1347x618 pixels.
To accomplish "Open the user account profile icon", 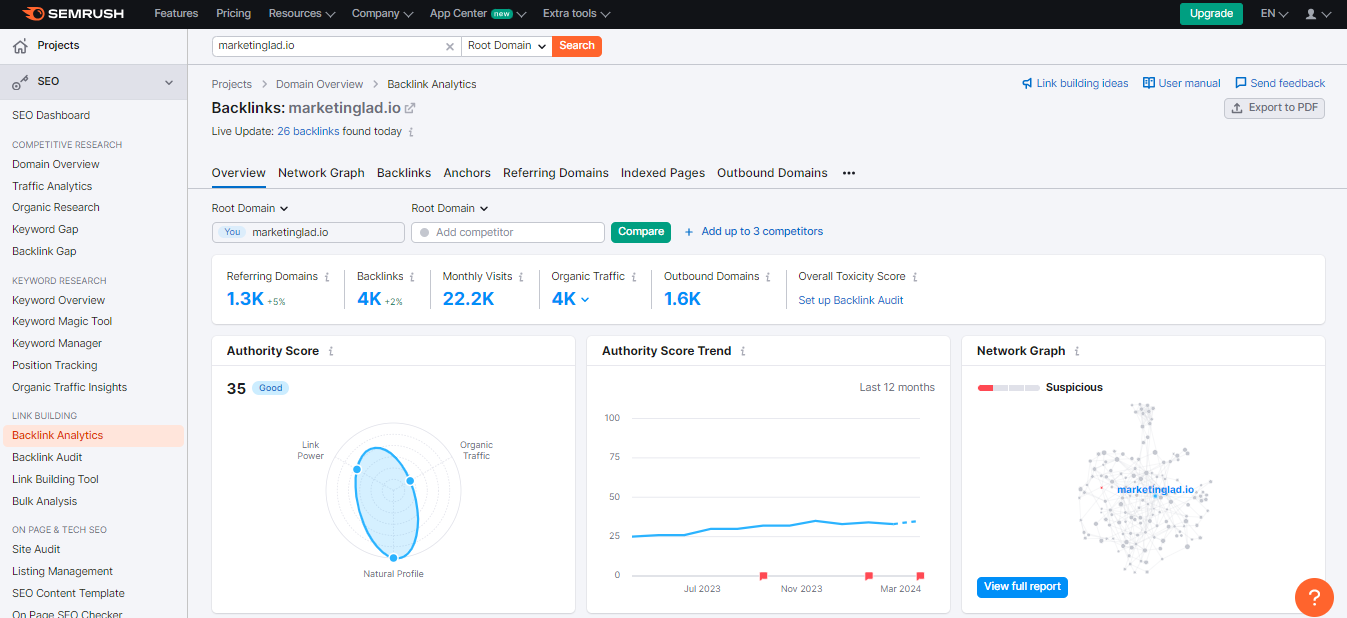I will tap(1311, 14).
